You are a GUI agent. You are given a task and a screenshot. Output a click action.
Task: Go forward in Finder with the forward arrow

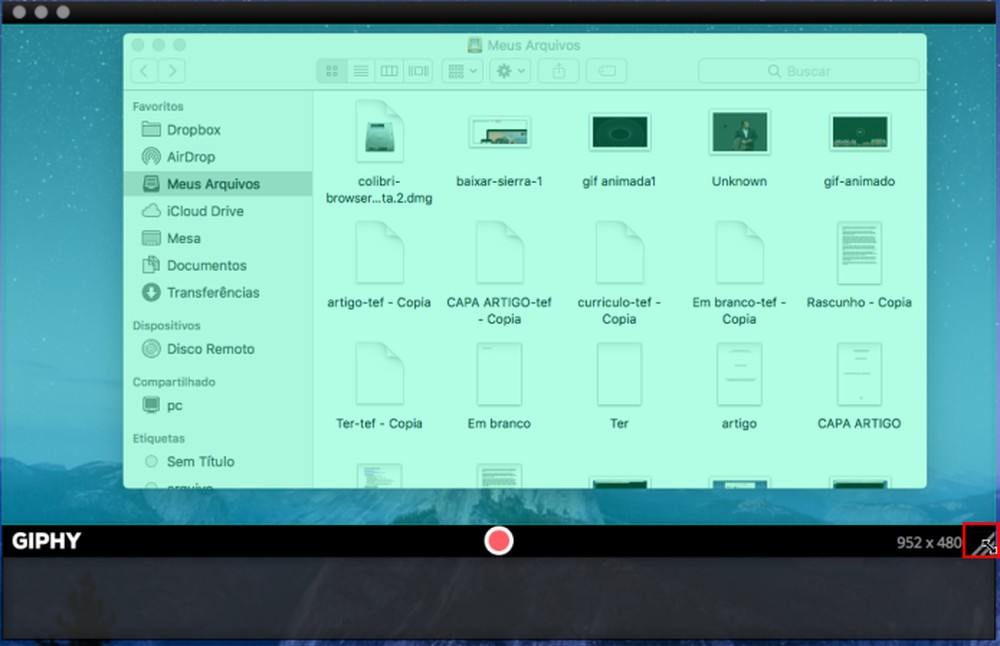[x=172, y=71]
